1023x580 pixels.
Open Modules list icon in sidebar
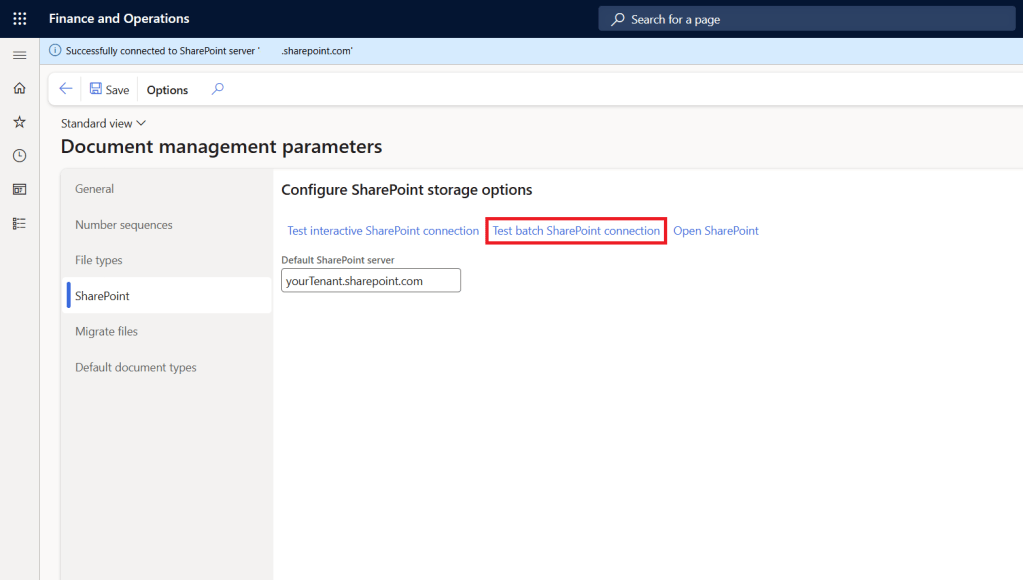pyautogui.click(x=19, y=223)
